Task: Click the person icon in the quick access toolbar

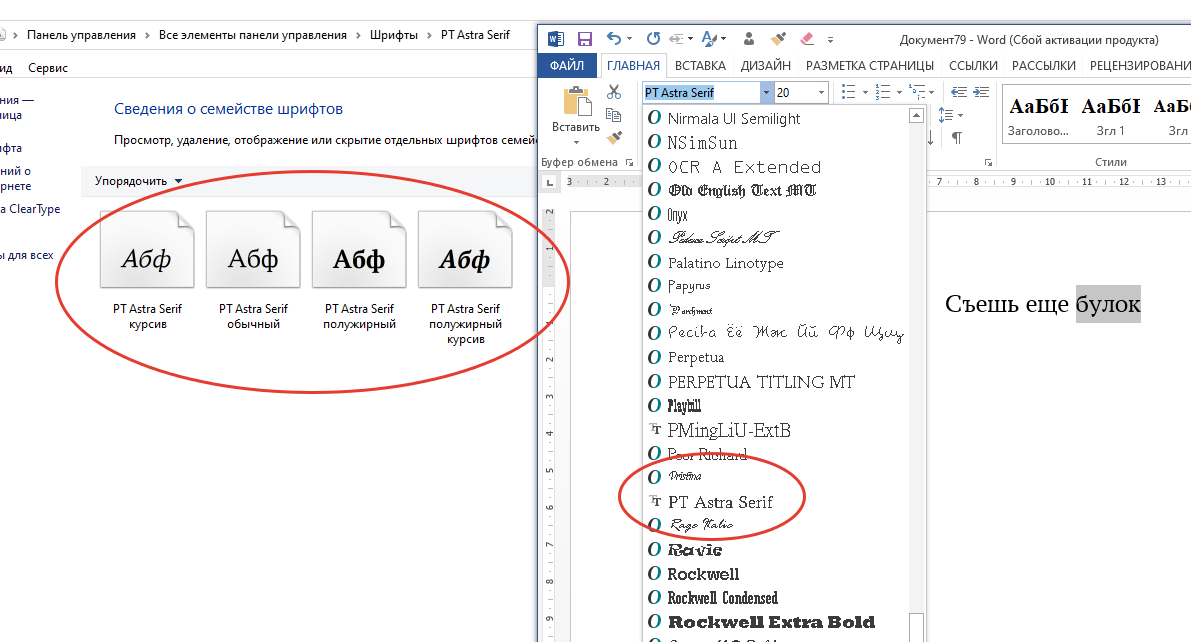Action: 749,39
